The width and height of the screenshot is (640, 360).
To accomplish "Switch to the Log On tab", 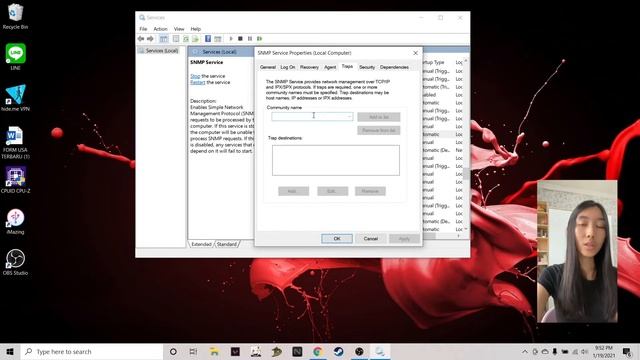I will (288, 67).
